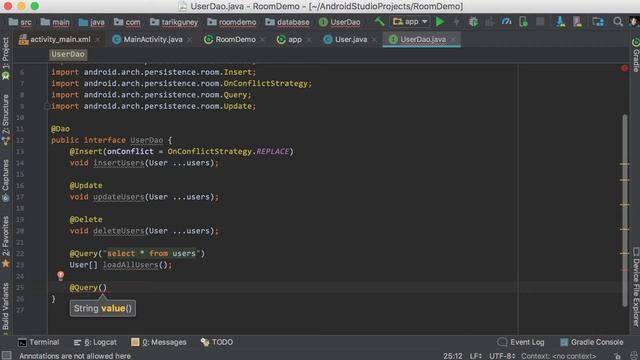Click the user avatar icon in toolbar

(x=635, y=22)
